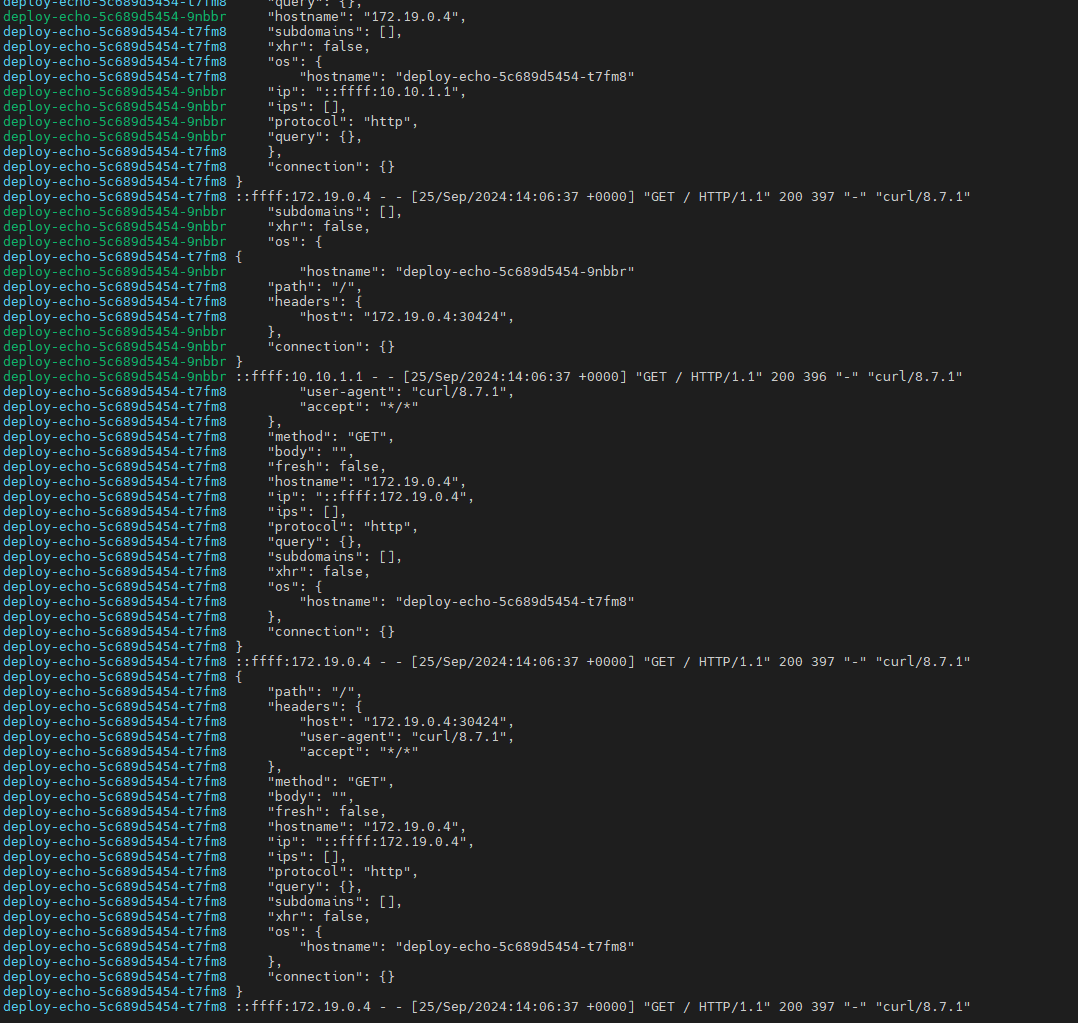Click the access log line with status 200 396

[598, 377]
